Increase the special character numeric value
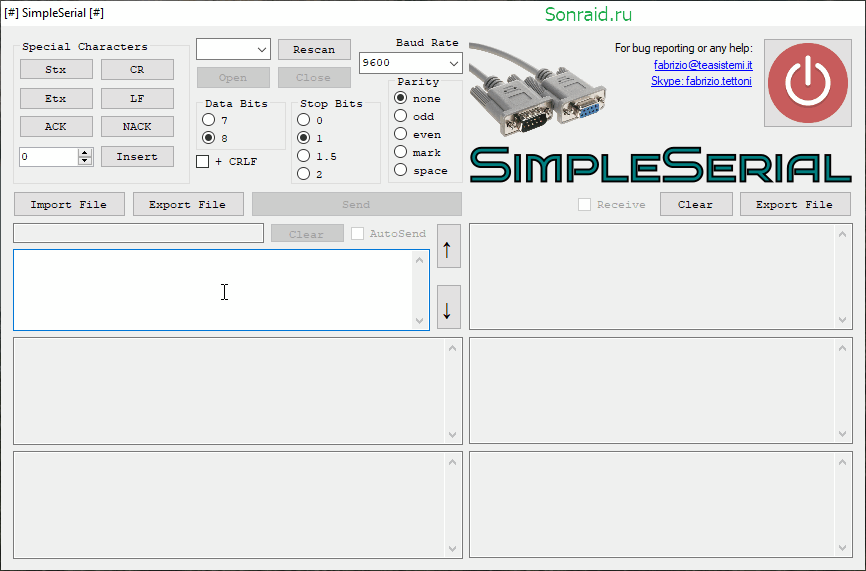This screenshot has width=866, height=571. (85, 152)
